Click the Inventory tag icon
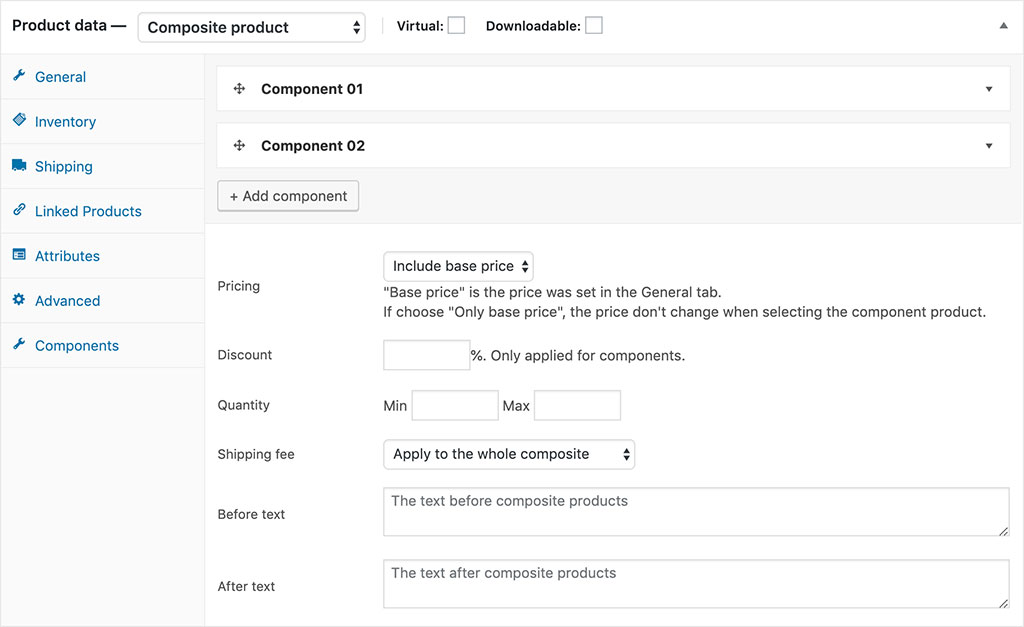1024x627 pixels. (19, 121)
